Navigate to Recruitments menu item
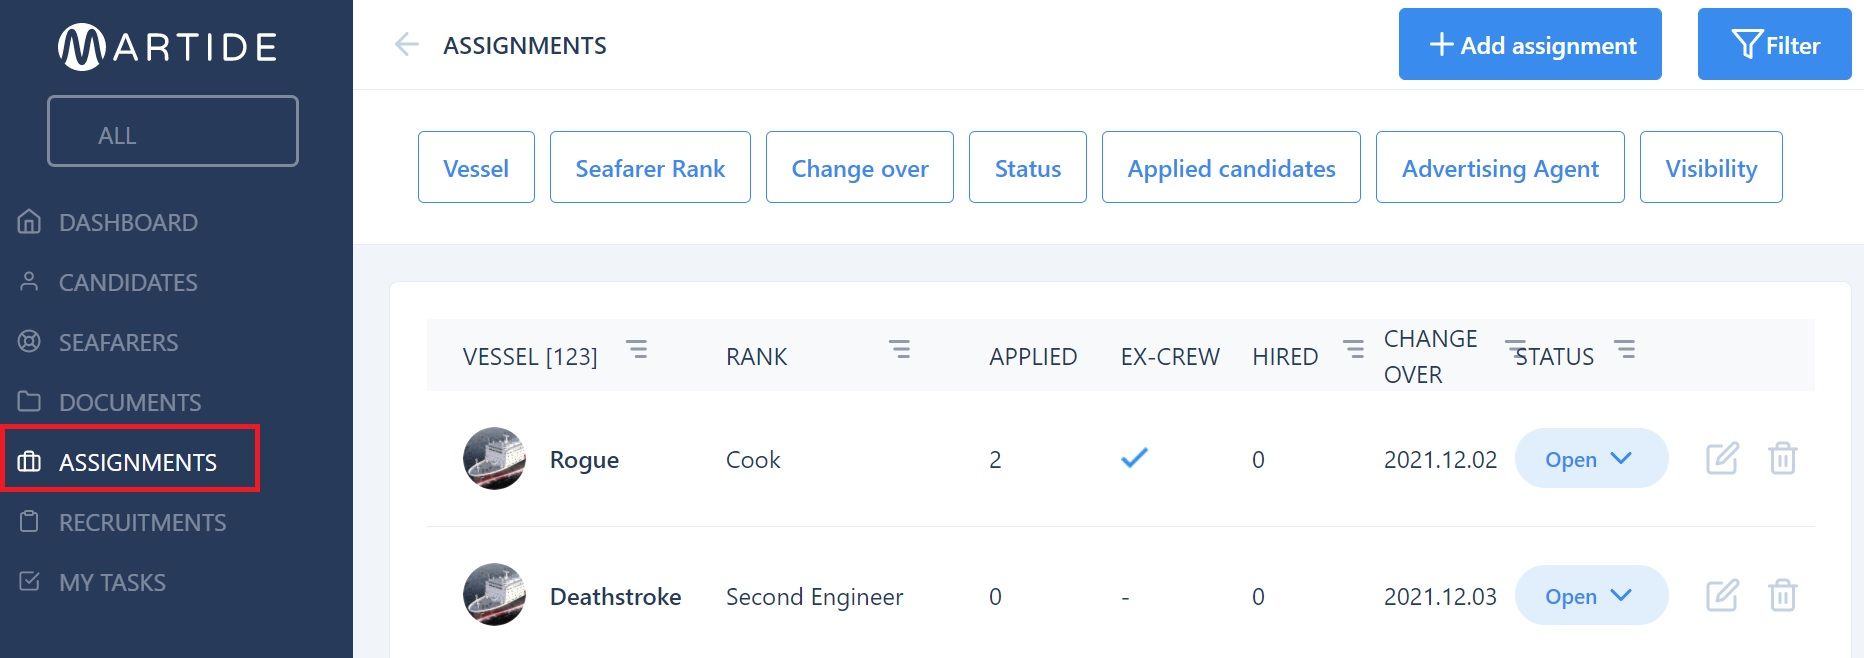 pyautogui.click(x=142, y=522)
